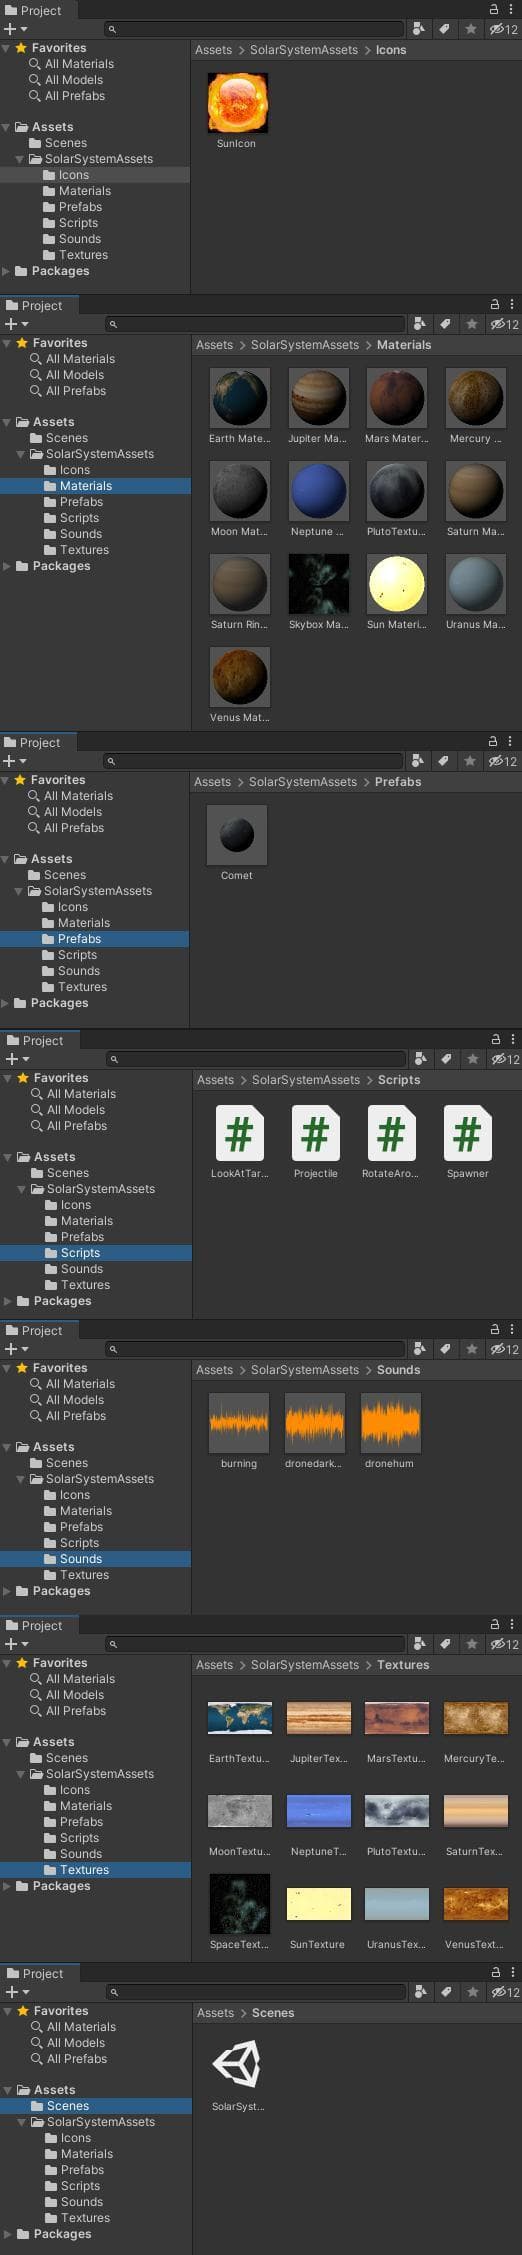522x2255 pixels.
Task: Select the Skybox material sphere
Action: (x=319, y=584)
